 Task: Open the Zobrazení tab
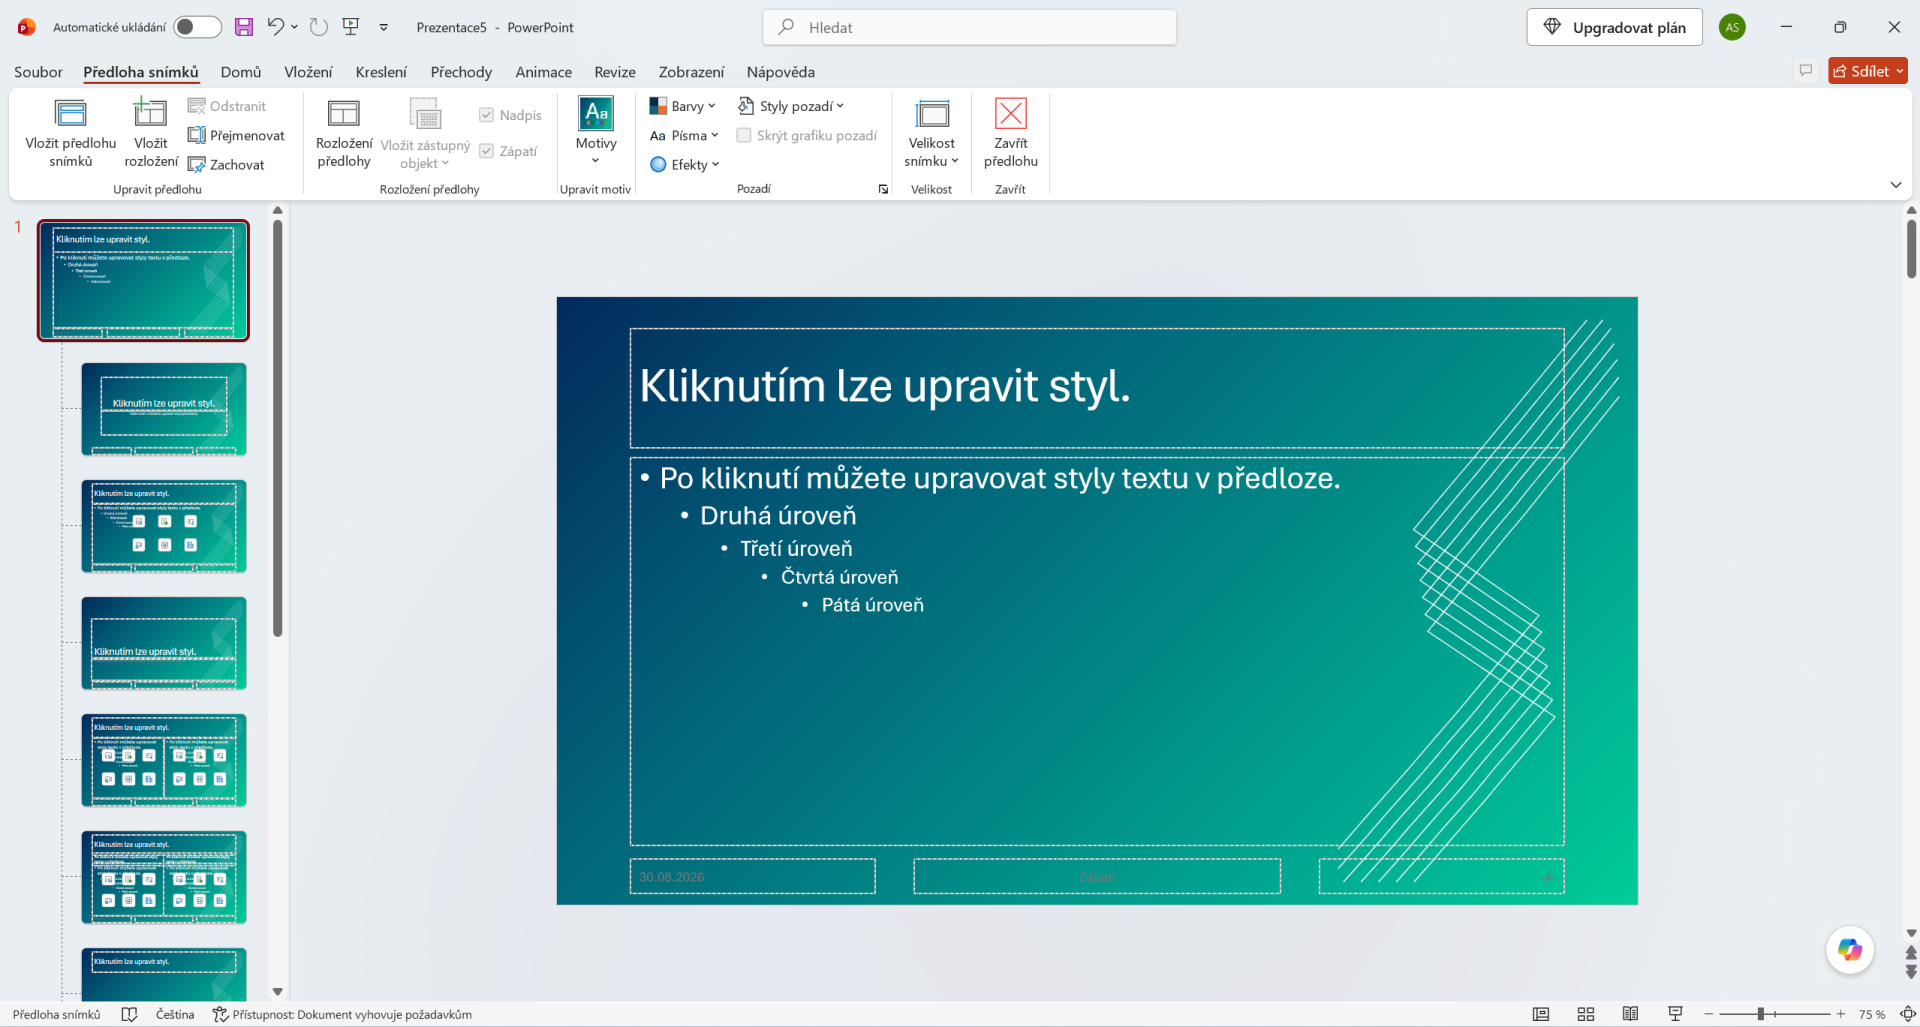click(x=691, y=72)
